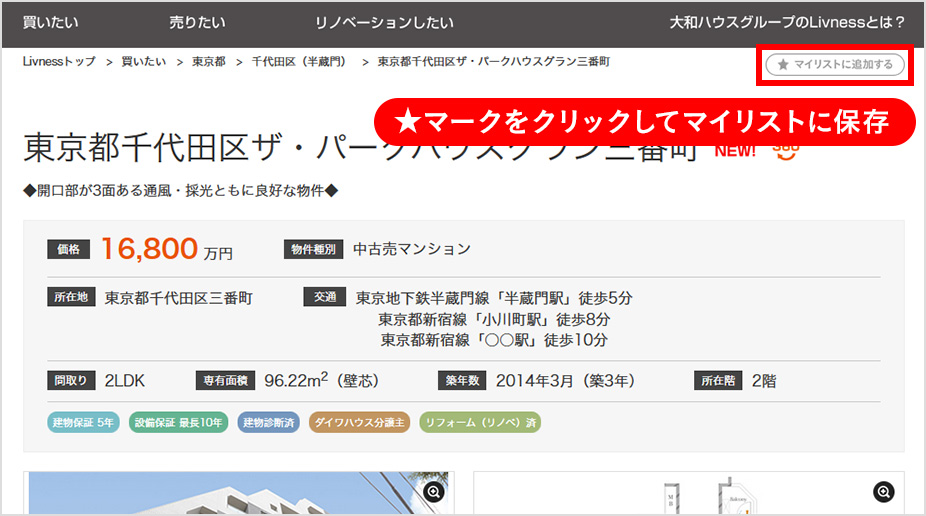
Task: Click the 小川町駅 徒歩8分 access line
Action: click(x=494, y=319)
